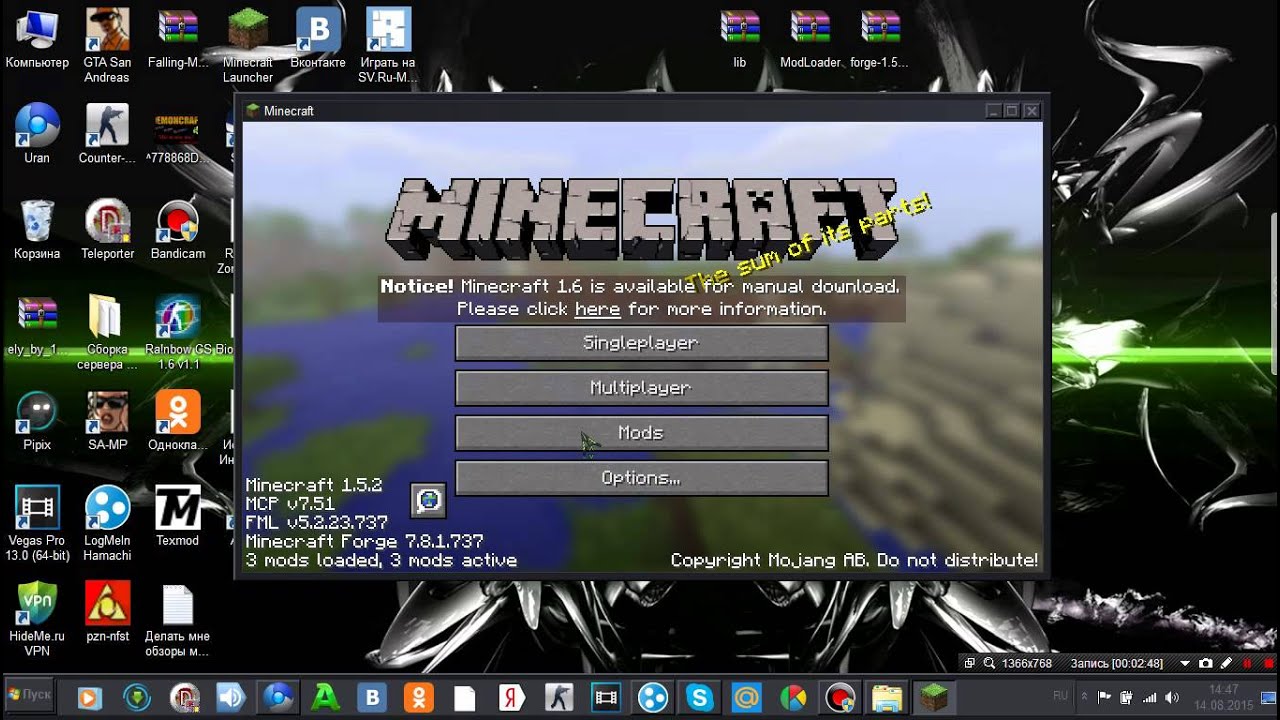1280x720 pixels.
Task: Open the Falling-M archive on desktop
Action: point(178,40)
